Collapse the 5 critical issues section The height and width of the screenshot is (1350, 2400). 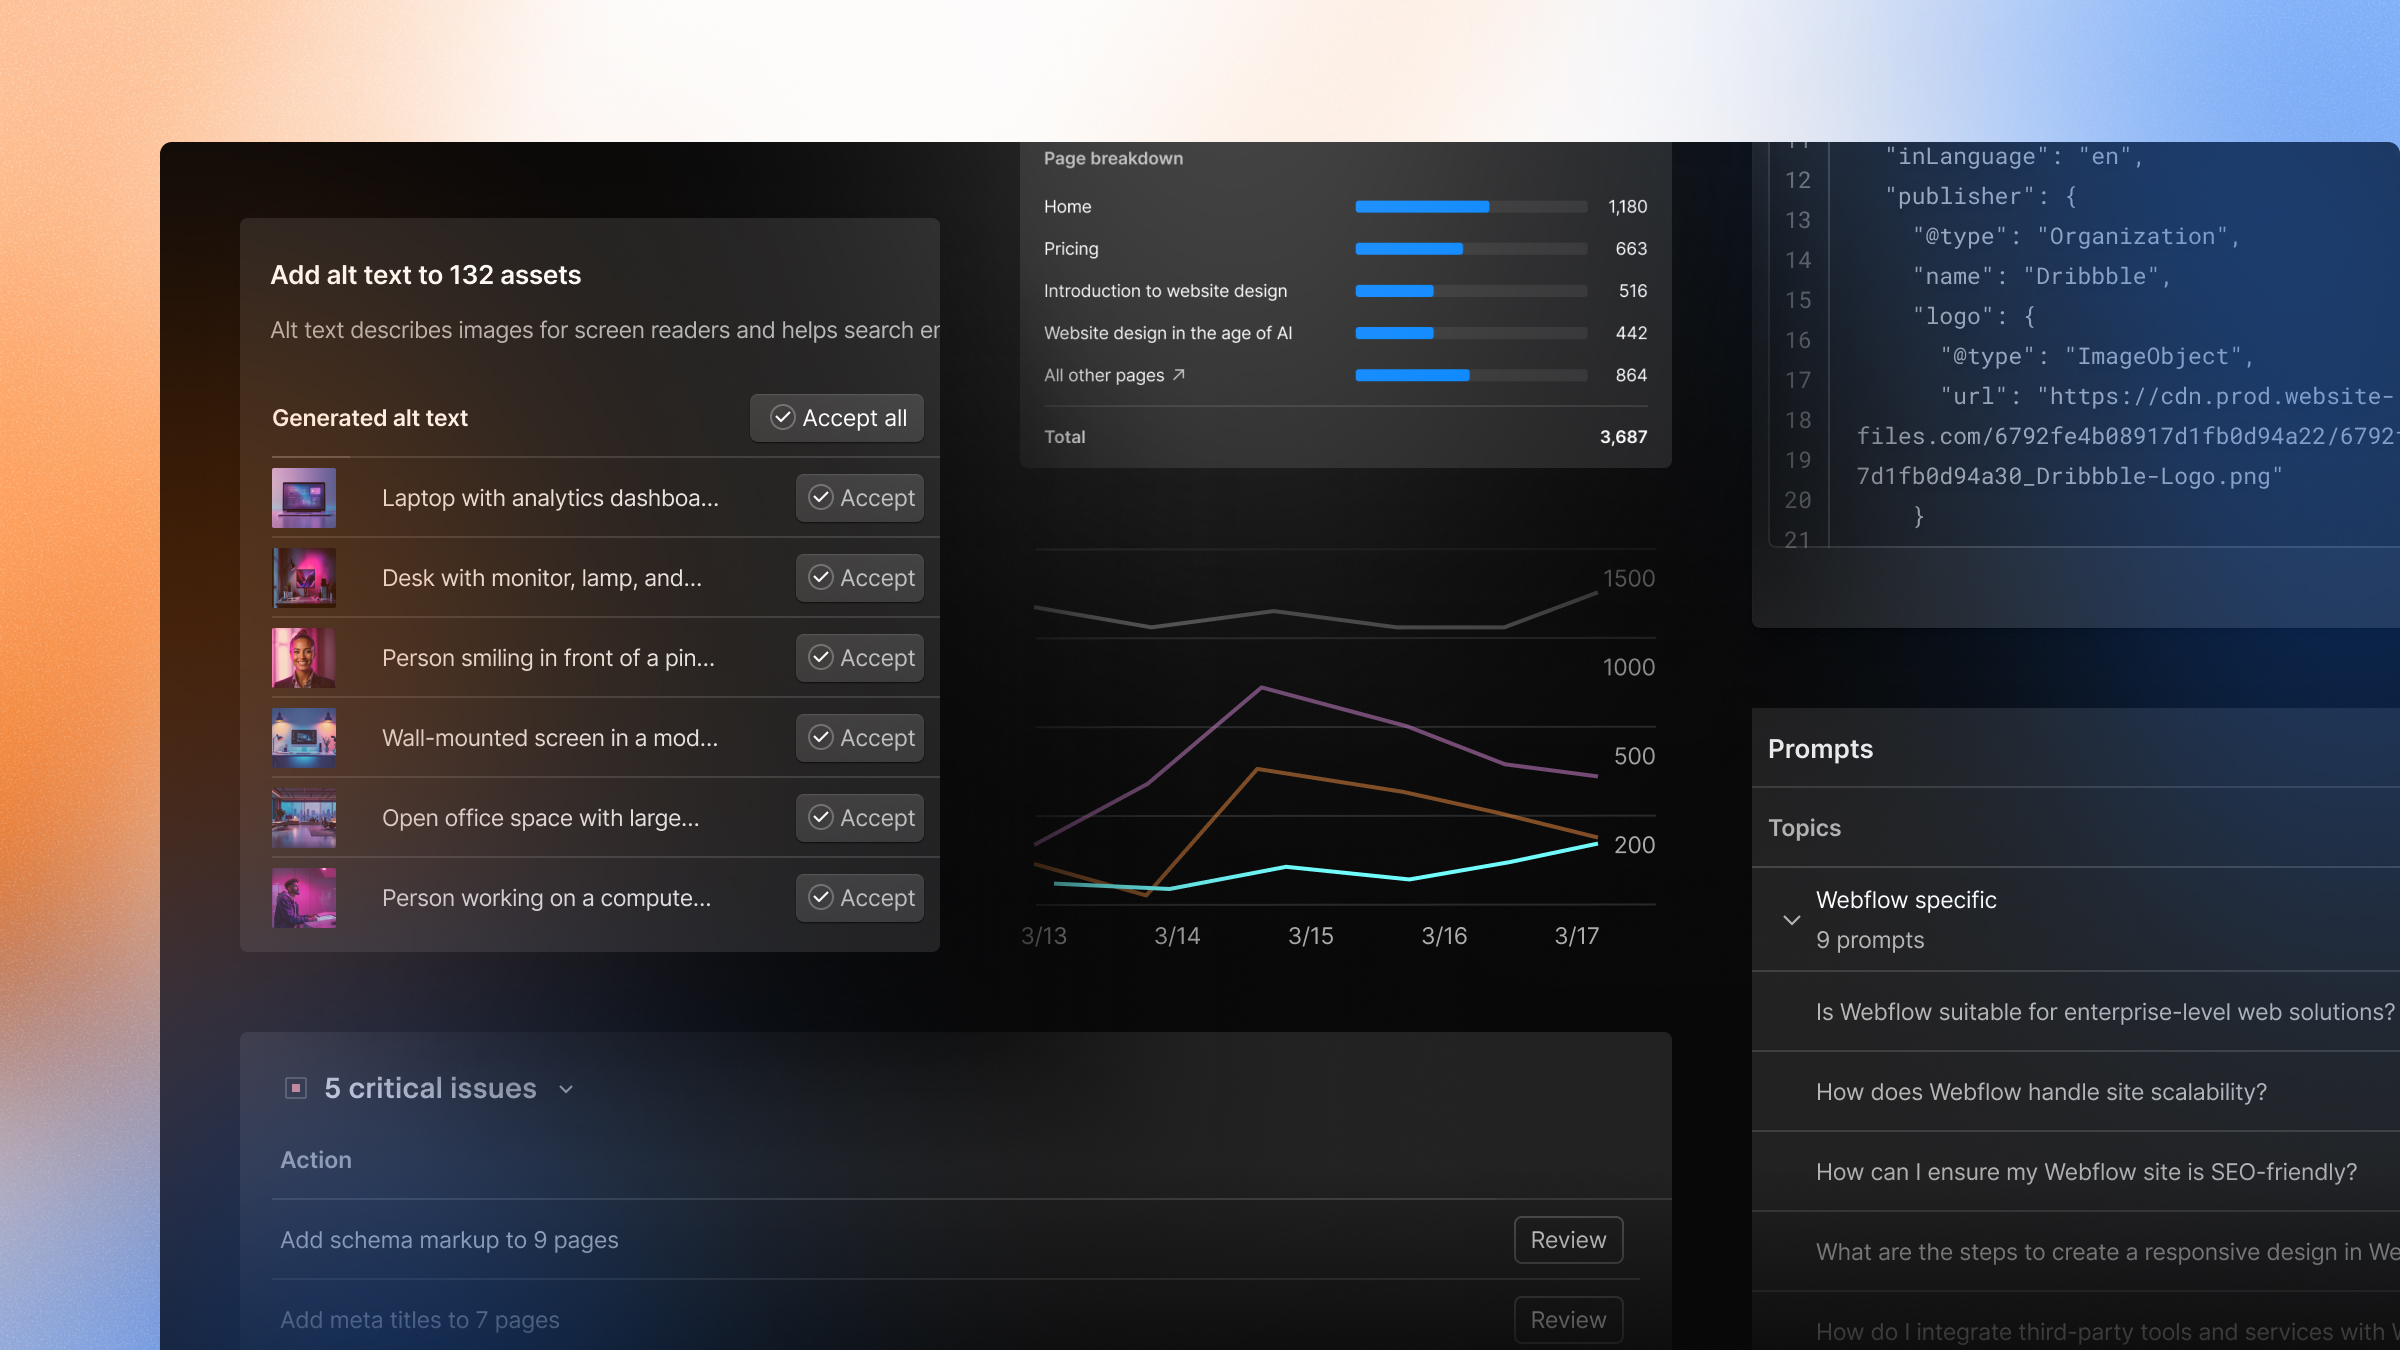[566, 1089]
